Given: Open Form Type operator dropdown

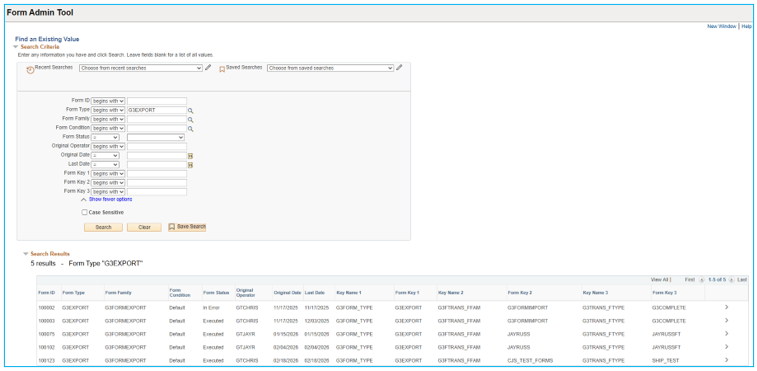Looking at the screenshot, I should click(108, 110).
